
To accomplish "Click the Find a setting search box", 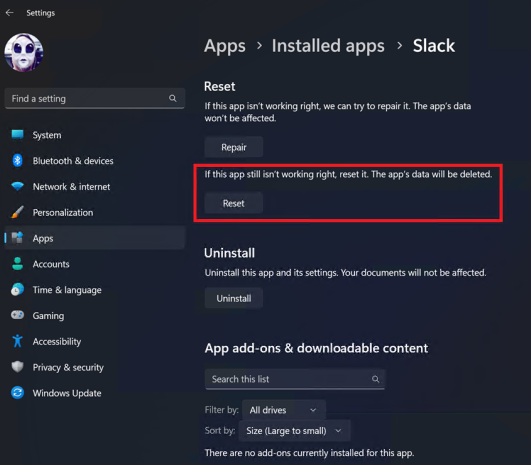I will coord(95,99).
